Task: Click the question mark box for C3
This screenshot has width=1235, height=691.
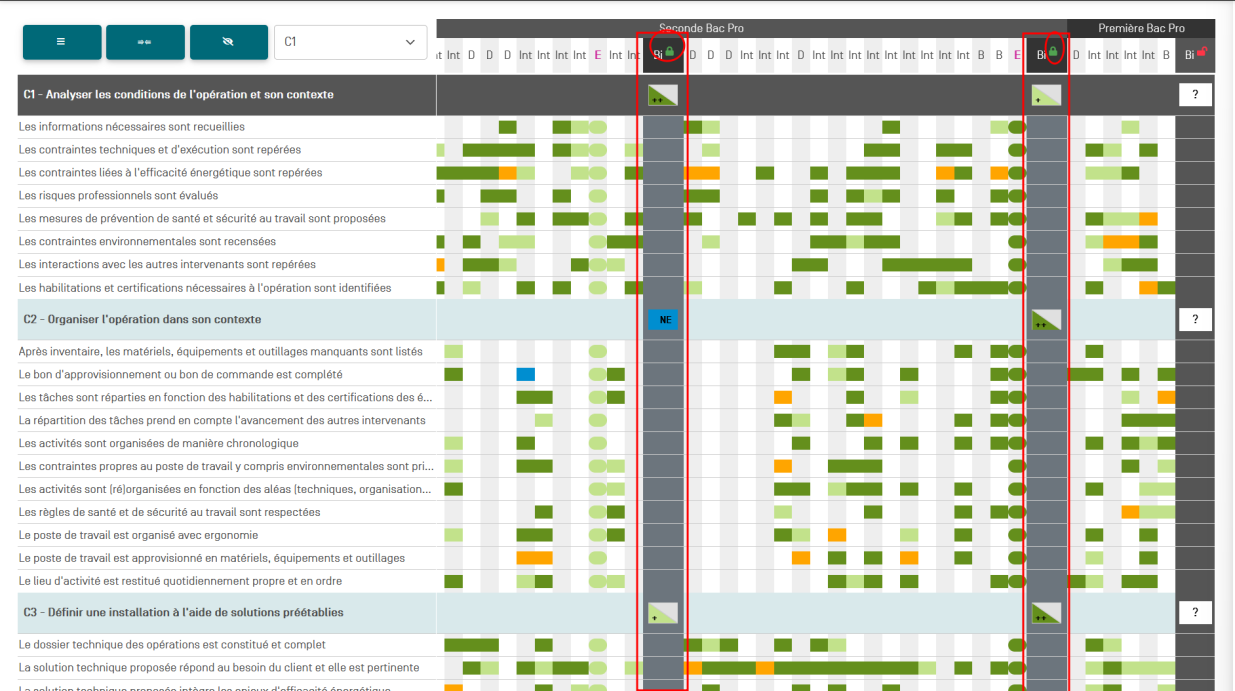Action: click(1195, 613)
